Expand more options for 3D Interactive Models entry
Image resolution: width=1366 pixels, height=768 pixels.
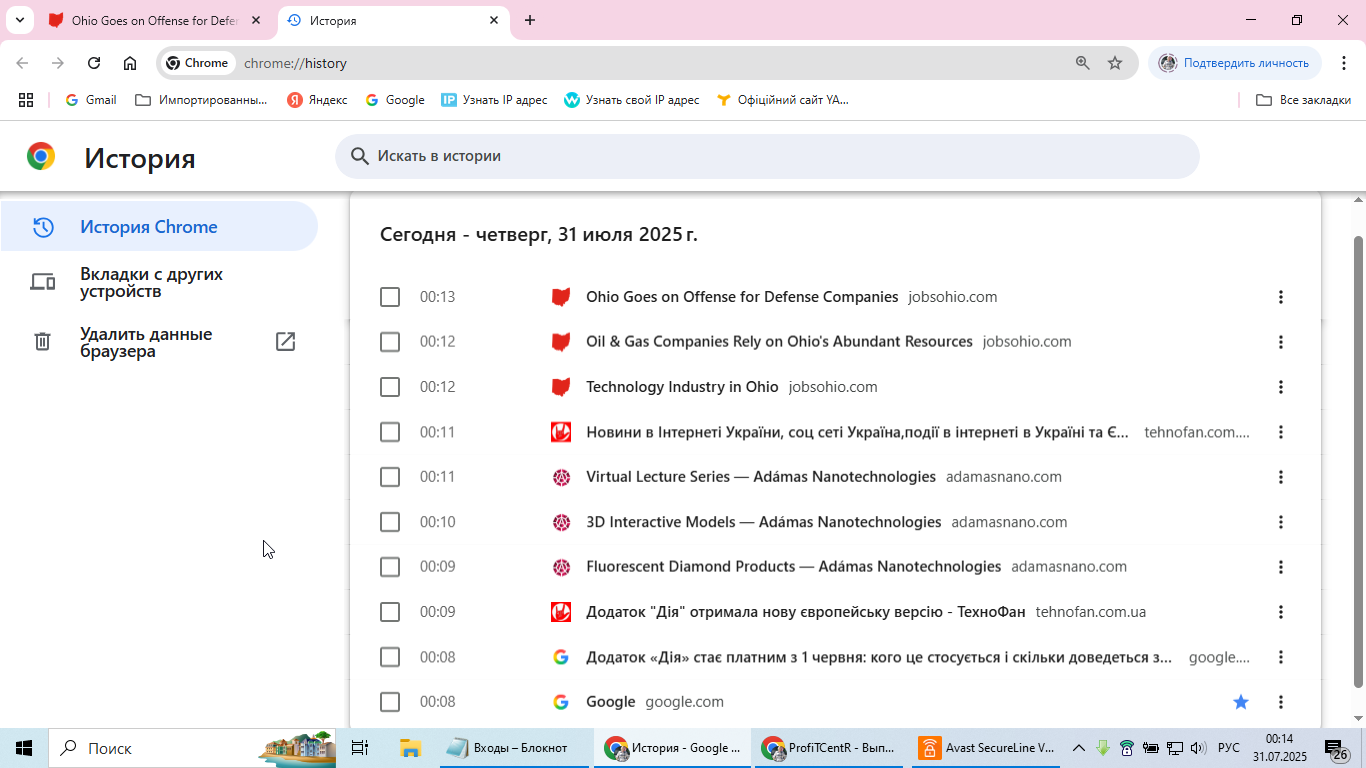tap(1281, 522)
